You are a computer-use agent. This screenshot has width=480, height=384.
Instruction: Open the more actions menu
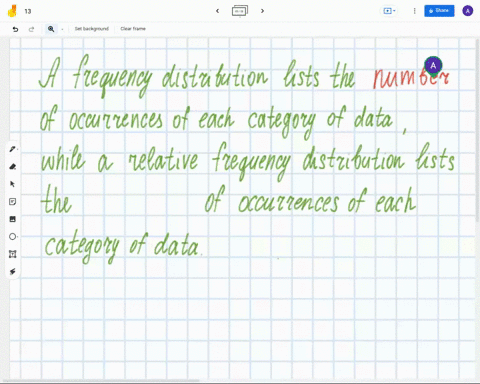(414, 11)
